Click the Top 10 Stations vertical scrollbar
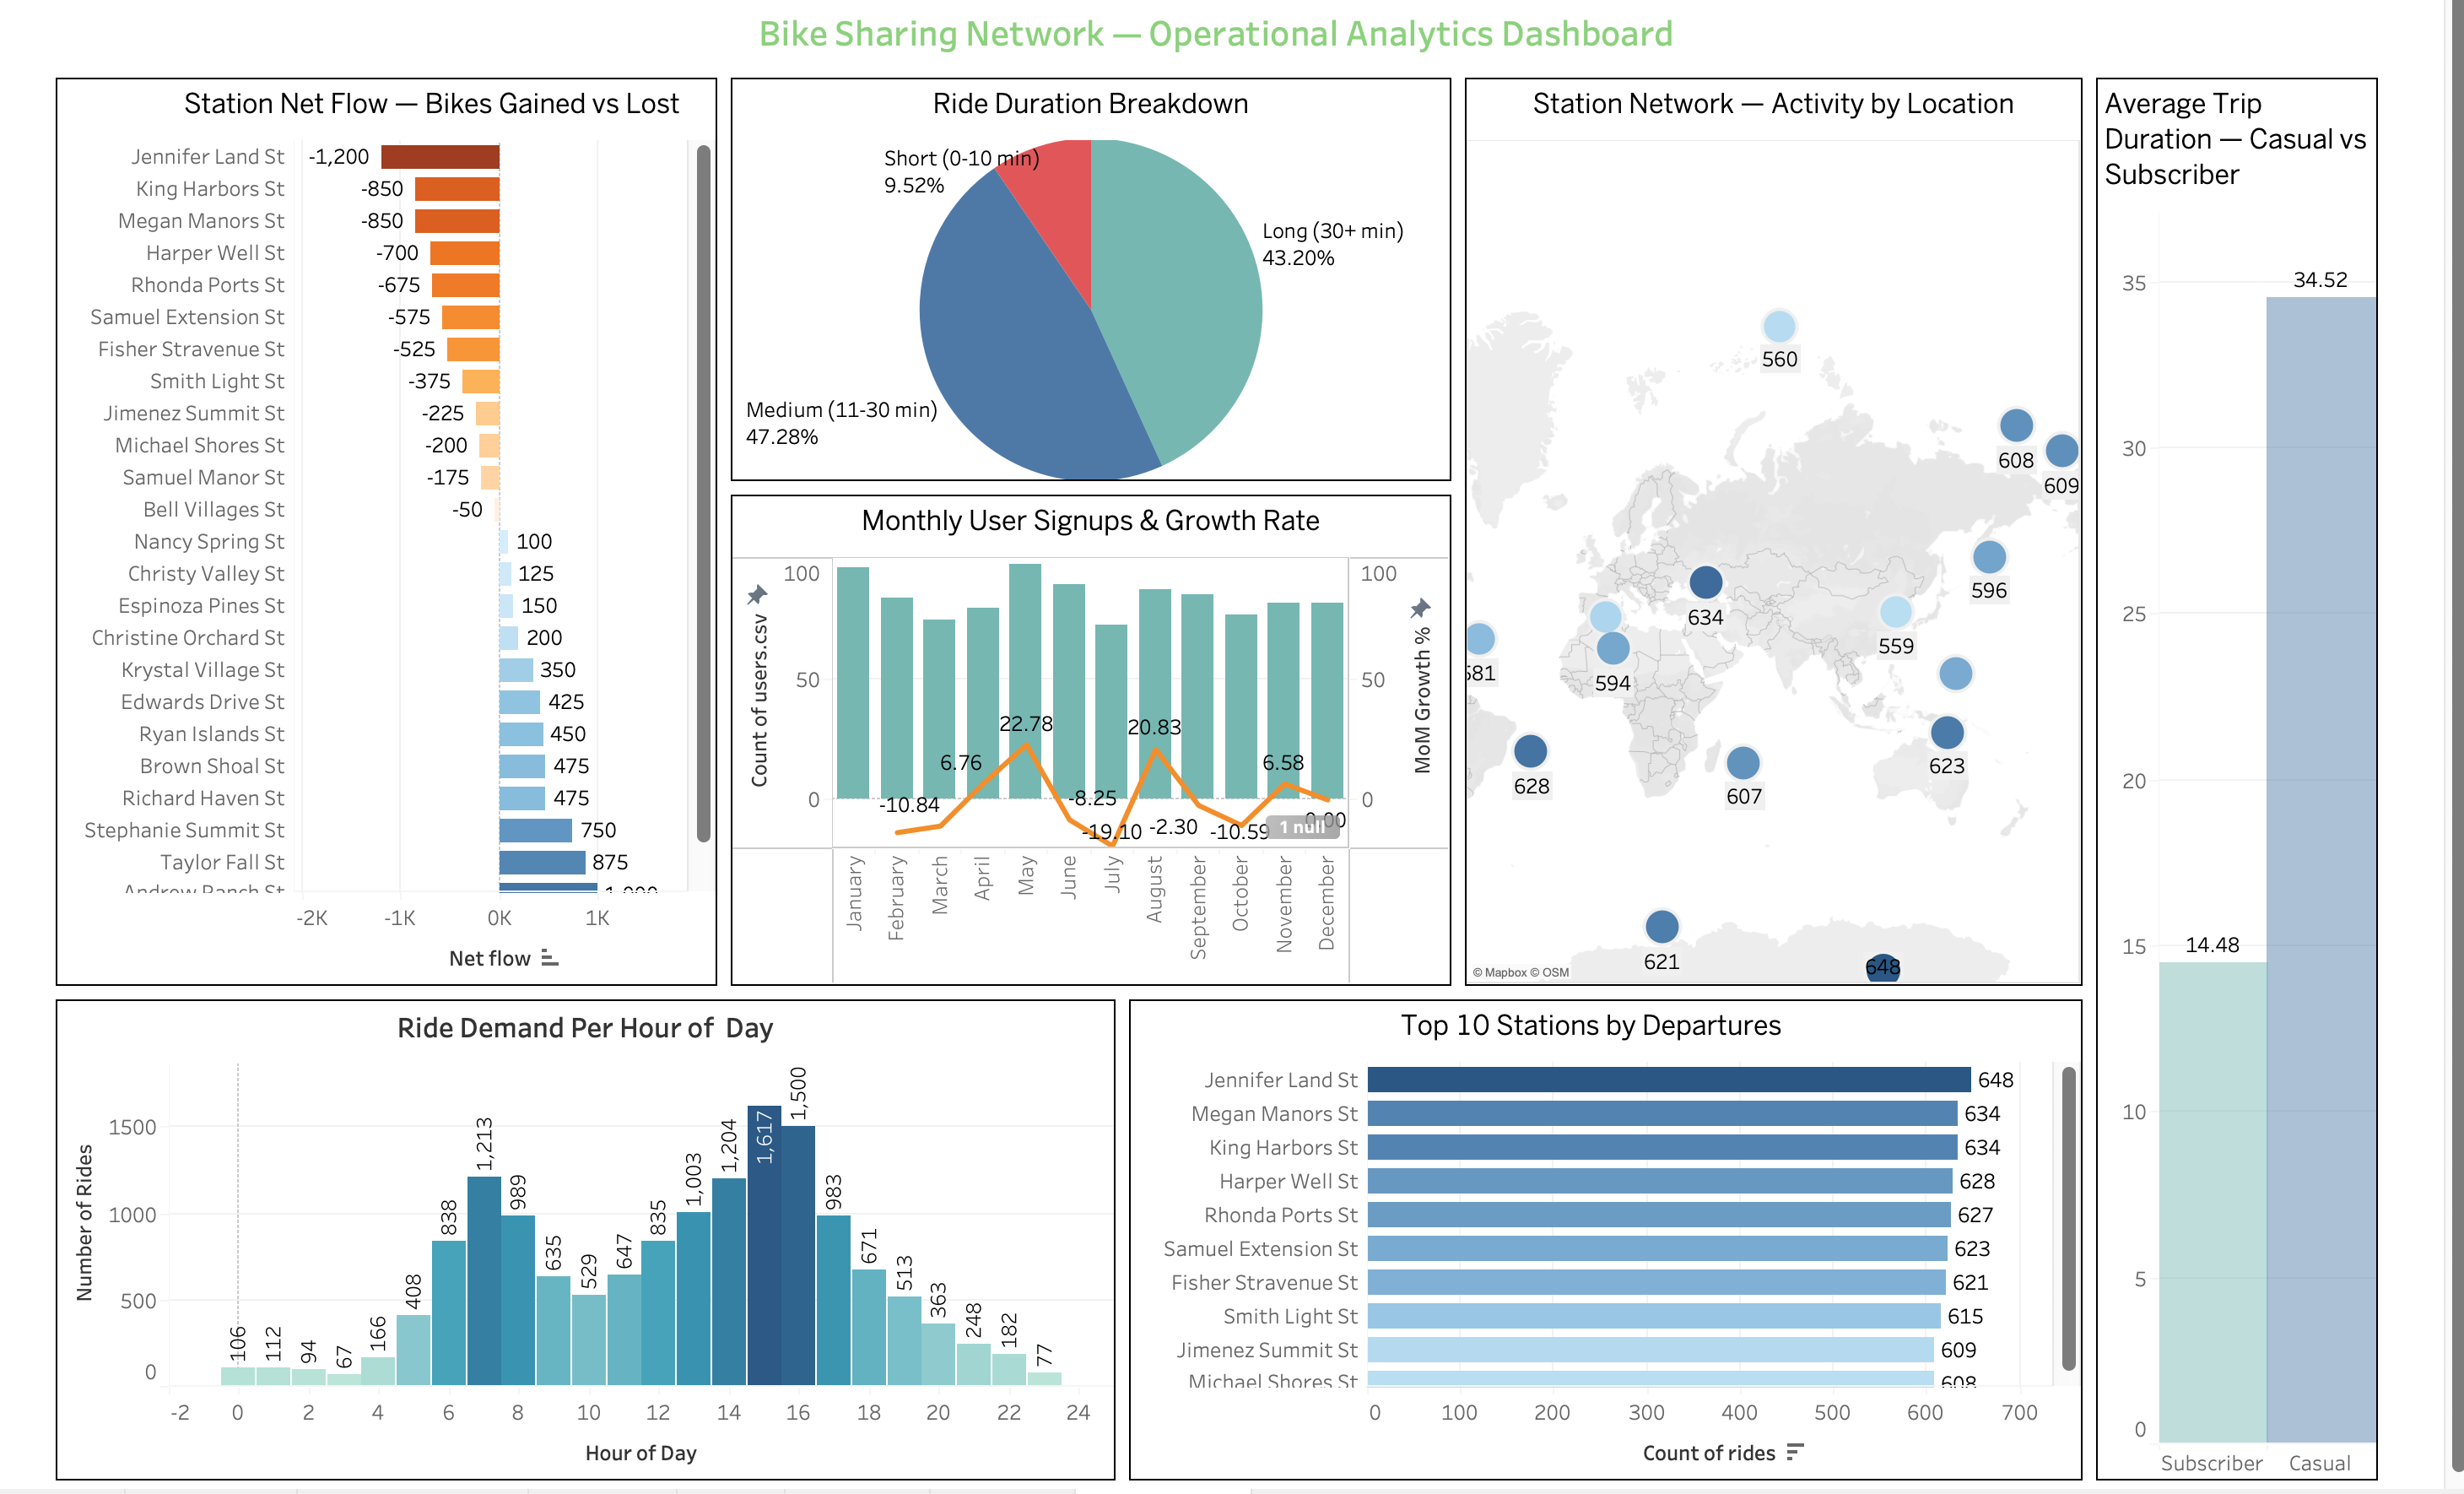The height and width of the screenshot is (1494, 2464). (2069, 1218)
